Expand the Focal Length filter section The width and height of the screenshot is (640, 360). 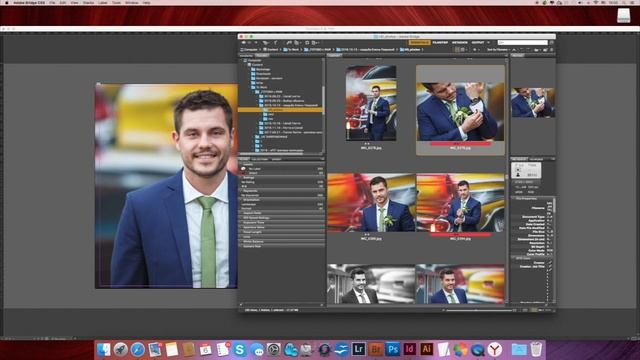282,232
